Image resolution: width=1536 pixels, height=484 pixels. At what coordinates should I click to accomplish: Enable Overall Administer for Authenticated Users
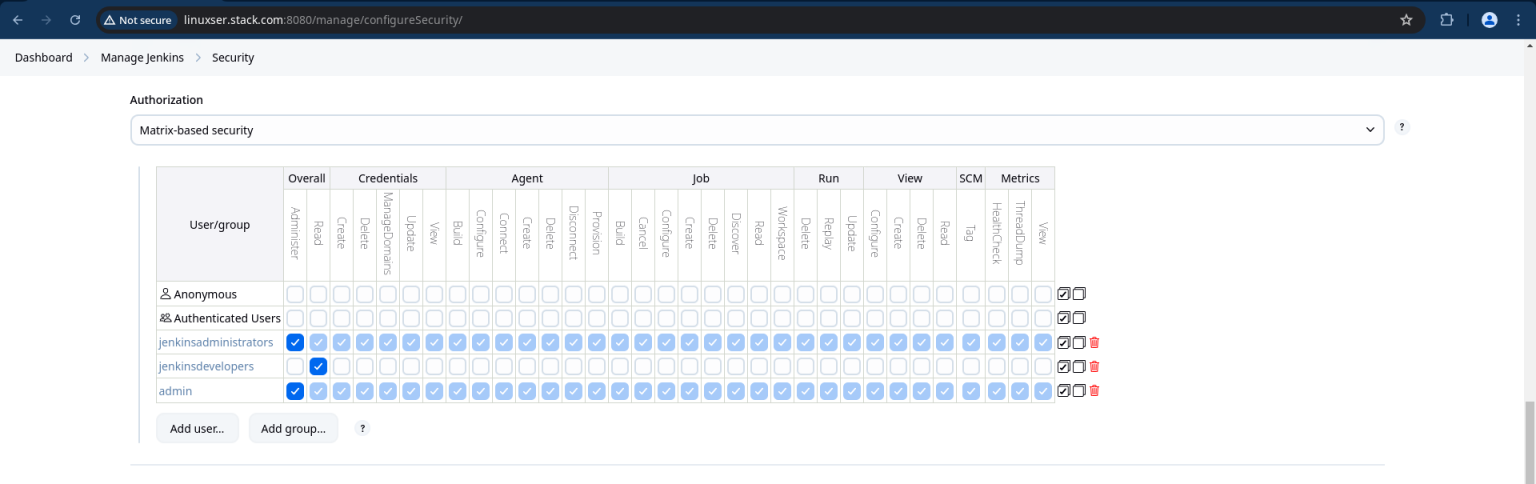pos(295,318)
